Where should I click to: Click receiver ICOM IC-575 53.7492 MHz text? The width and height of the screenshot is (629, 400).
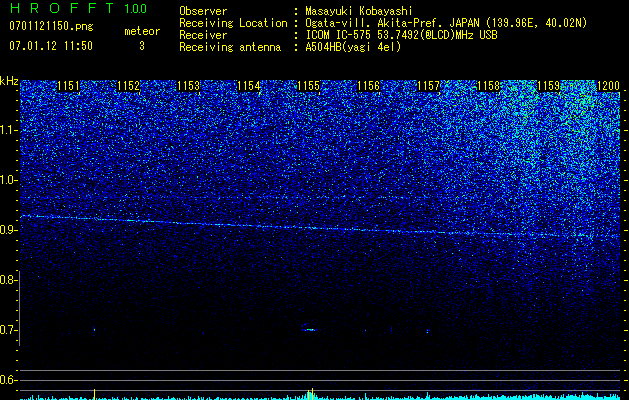401,35
